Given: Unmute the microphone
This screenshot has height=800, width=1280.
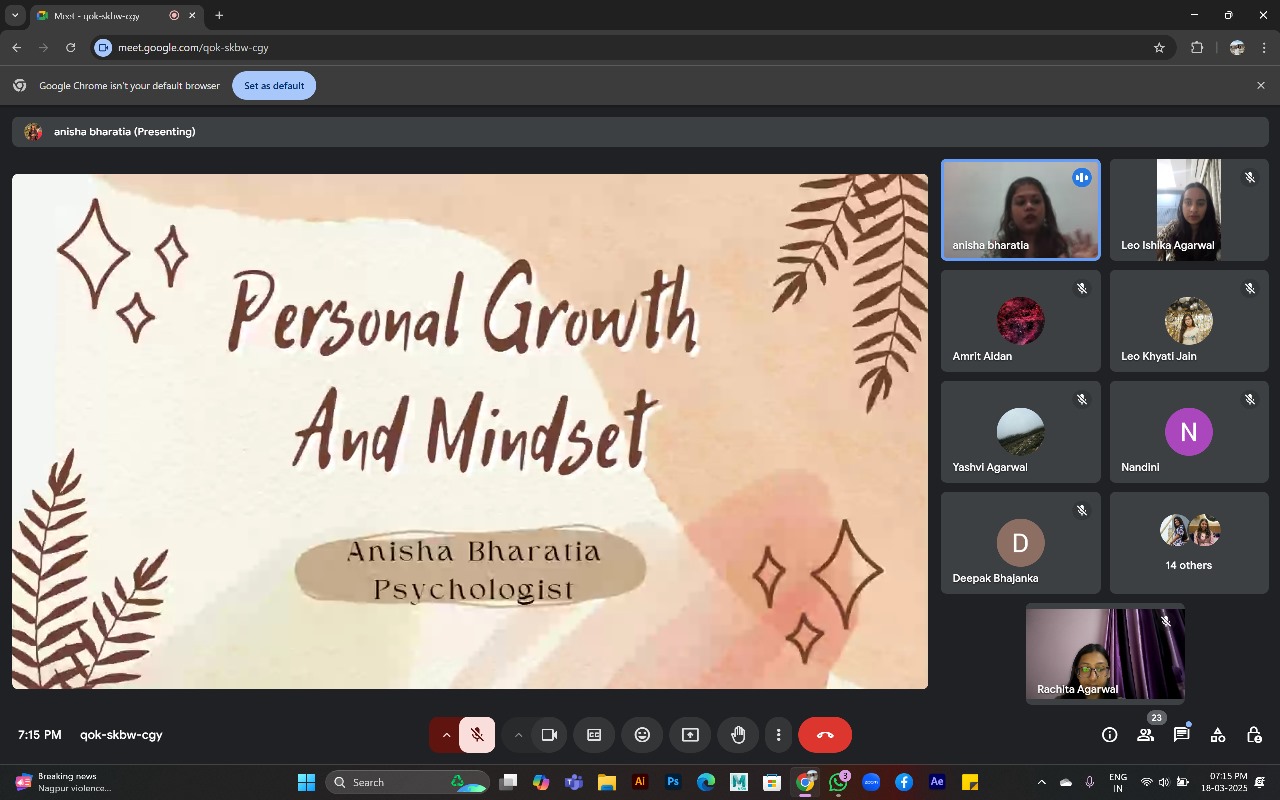Looking at the screenshot, I should coord(477,735).
